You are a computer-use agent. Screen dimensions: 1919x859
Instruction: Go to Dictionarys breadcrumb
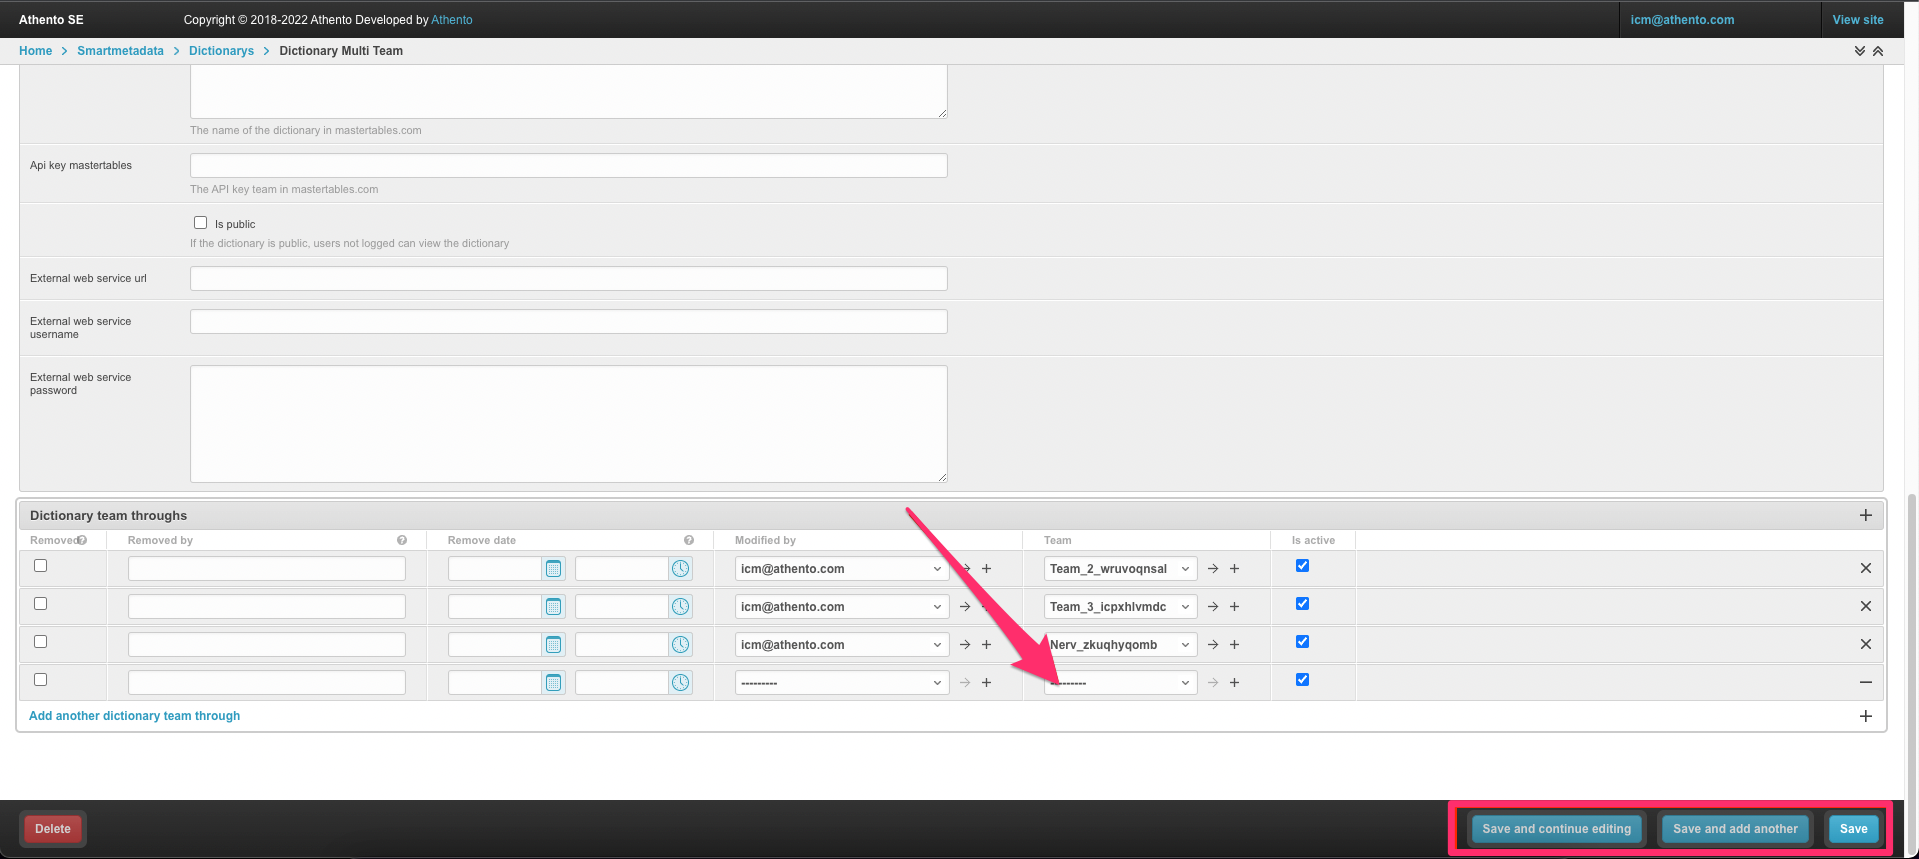coord(221,51)
